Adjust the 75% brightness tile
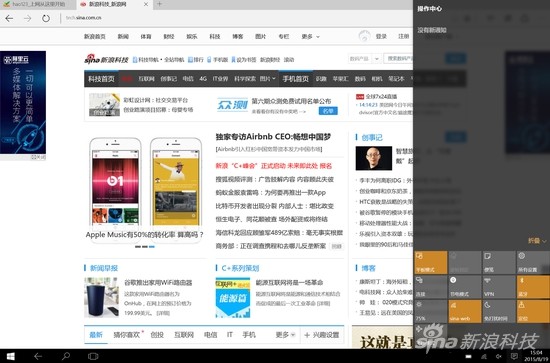Viewport: 550px width, 363px height. click(431, 311)
